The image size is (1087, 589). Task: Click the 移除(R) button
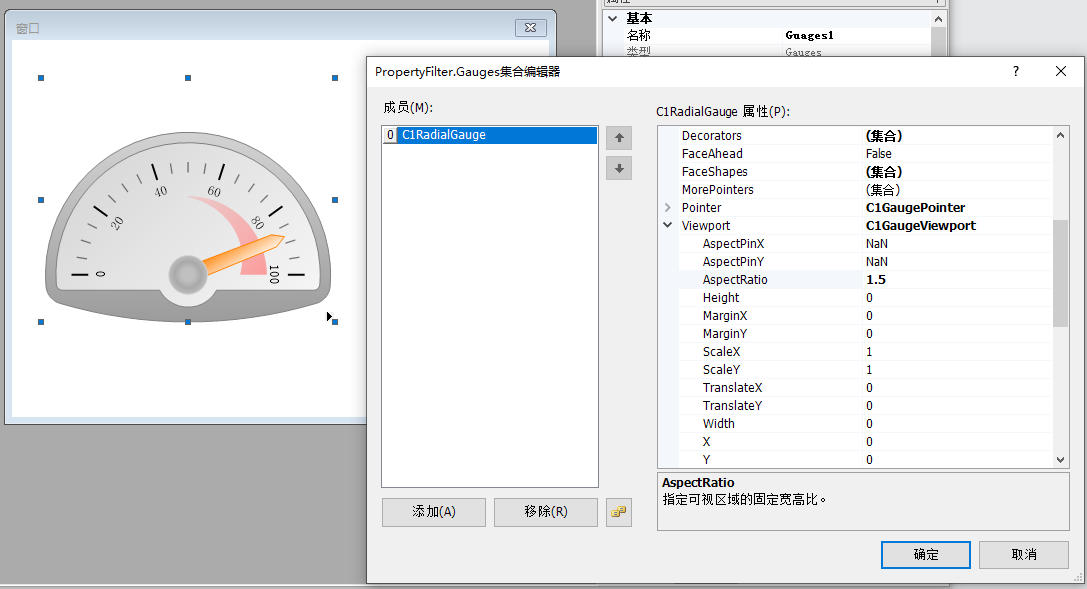[x=546, y=512]
